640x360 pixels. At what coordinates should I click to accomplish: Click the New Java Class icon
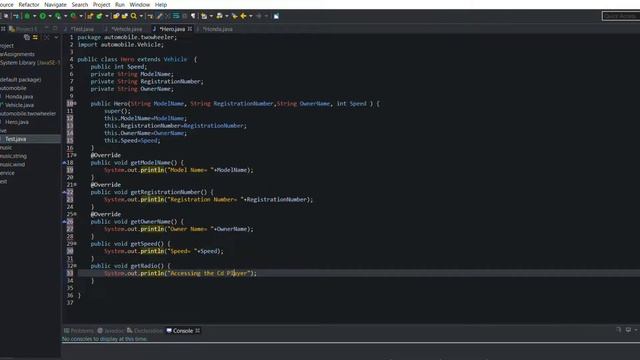[99, 16]
